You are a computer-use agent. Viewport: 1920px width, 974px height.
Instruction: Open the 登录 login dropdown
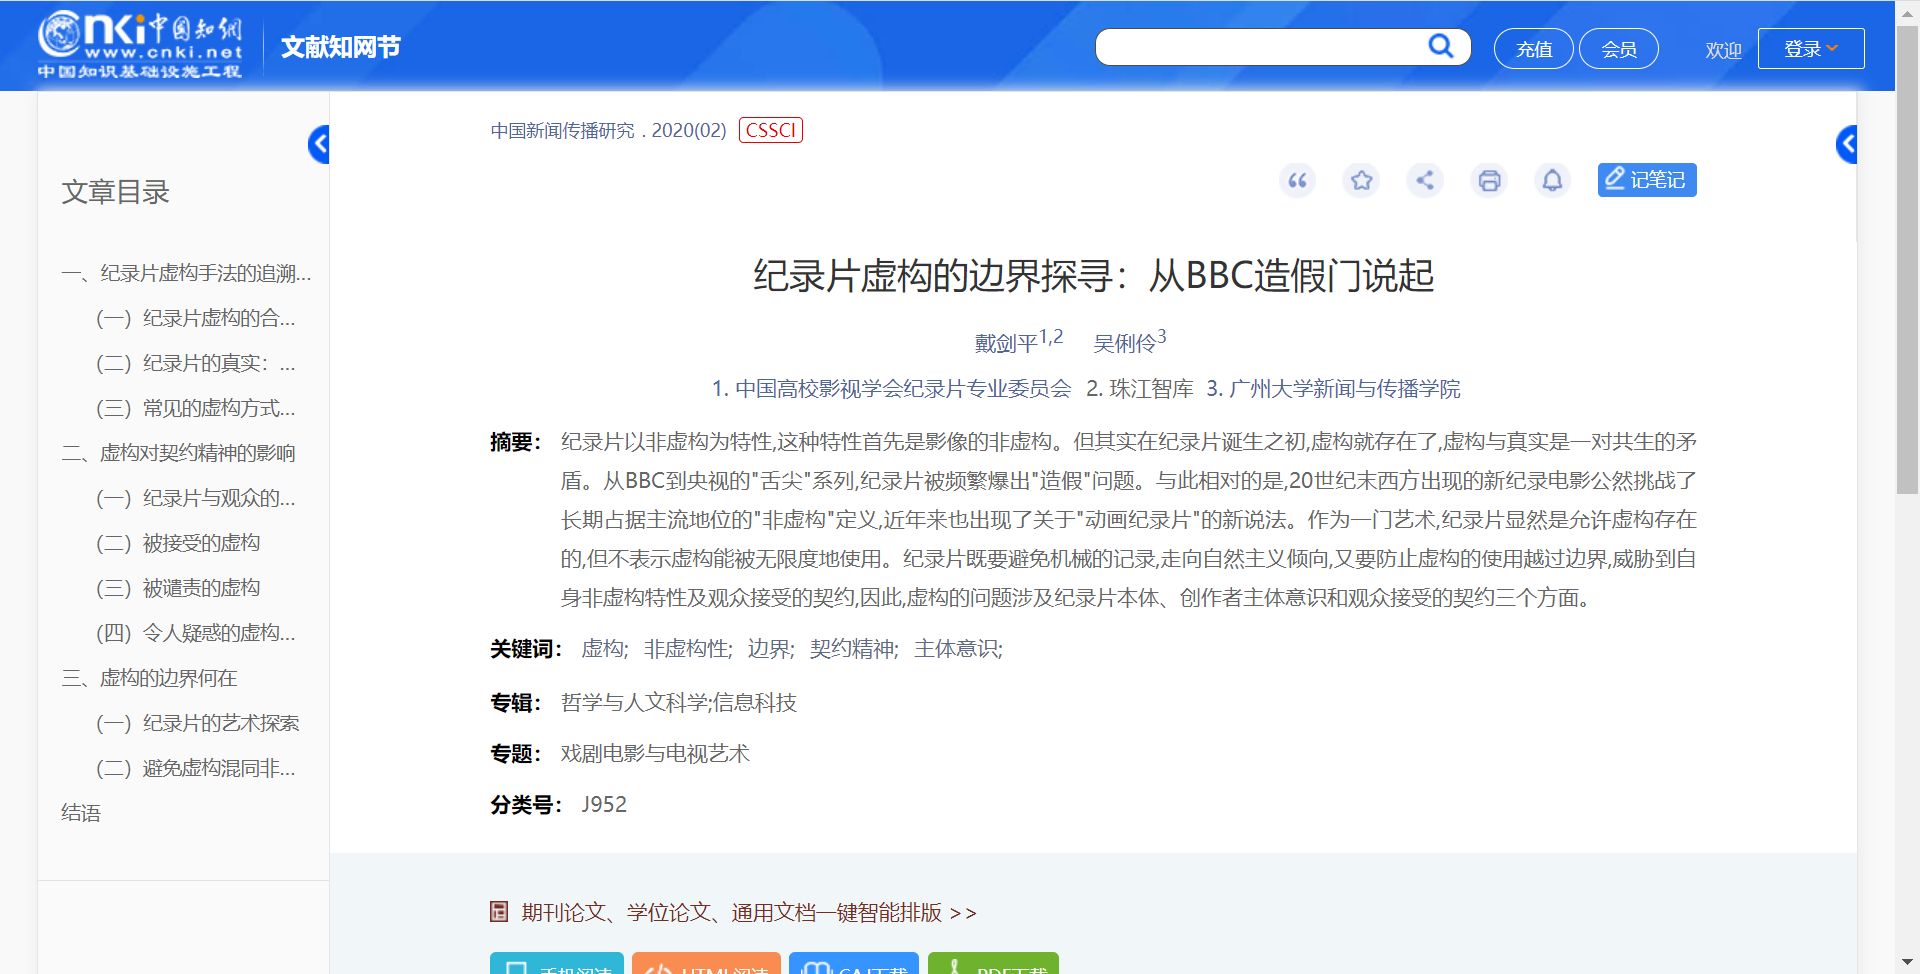[x=1810, y=47]
